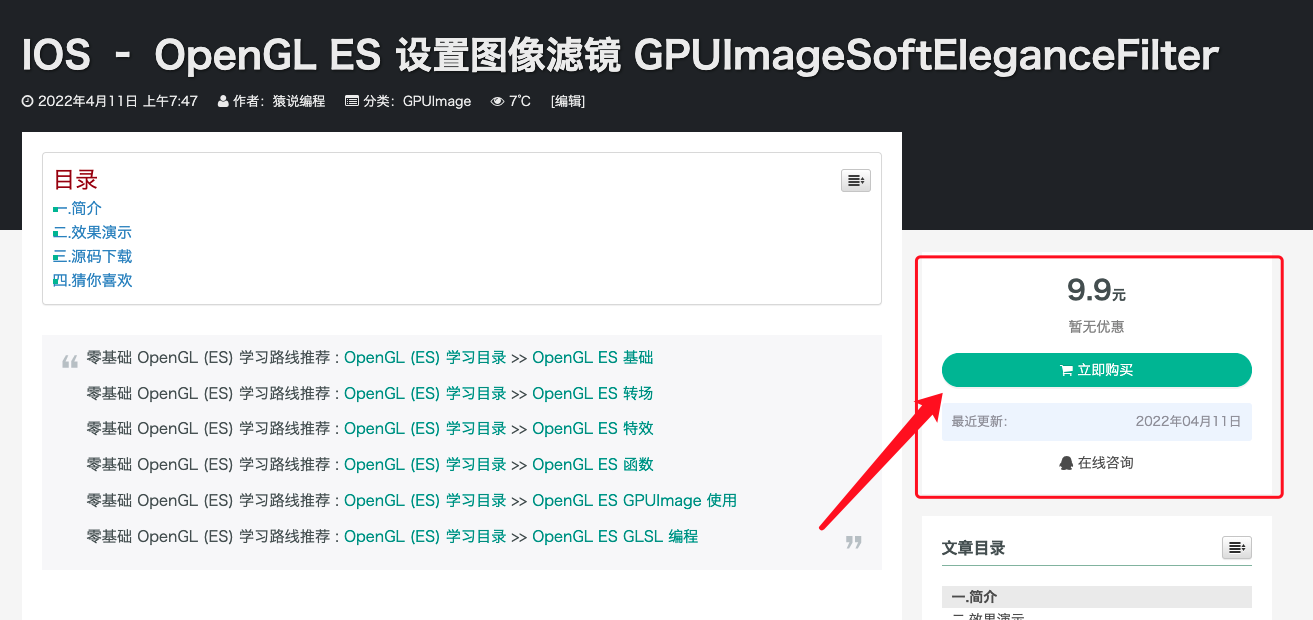The image size is (1313, 620).
Task: Click the category icon before 分类
Action: [x=352, y=101]
